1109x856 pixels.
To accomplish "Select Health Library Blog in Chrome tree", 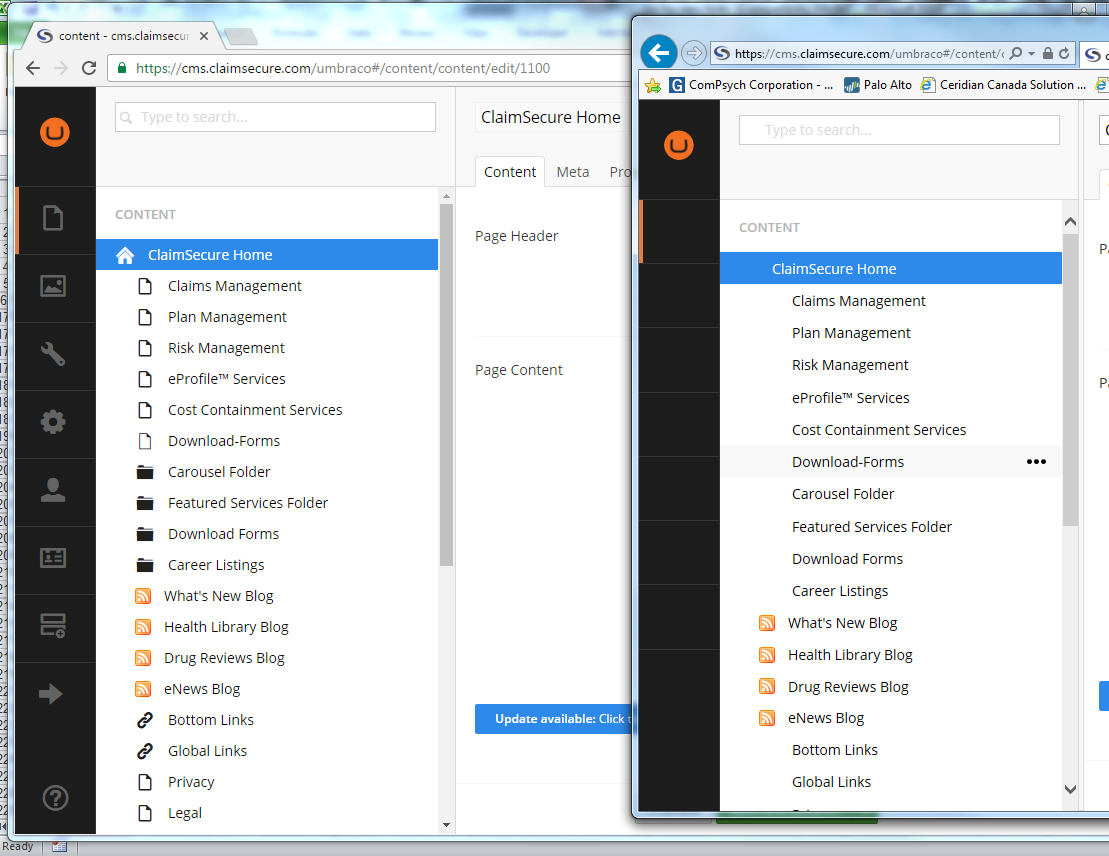I will point(226,627).
